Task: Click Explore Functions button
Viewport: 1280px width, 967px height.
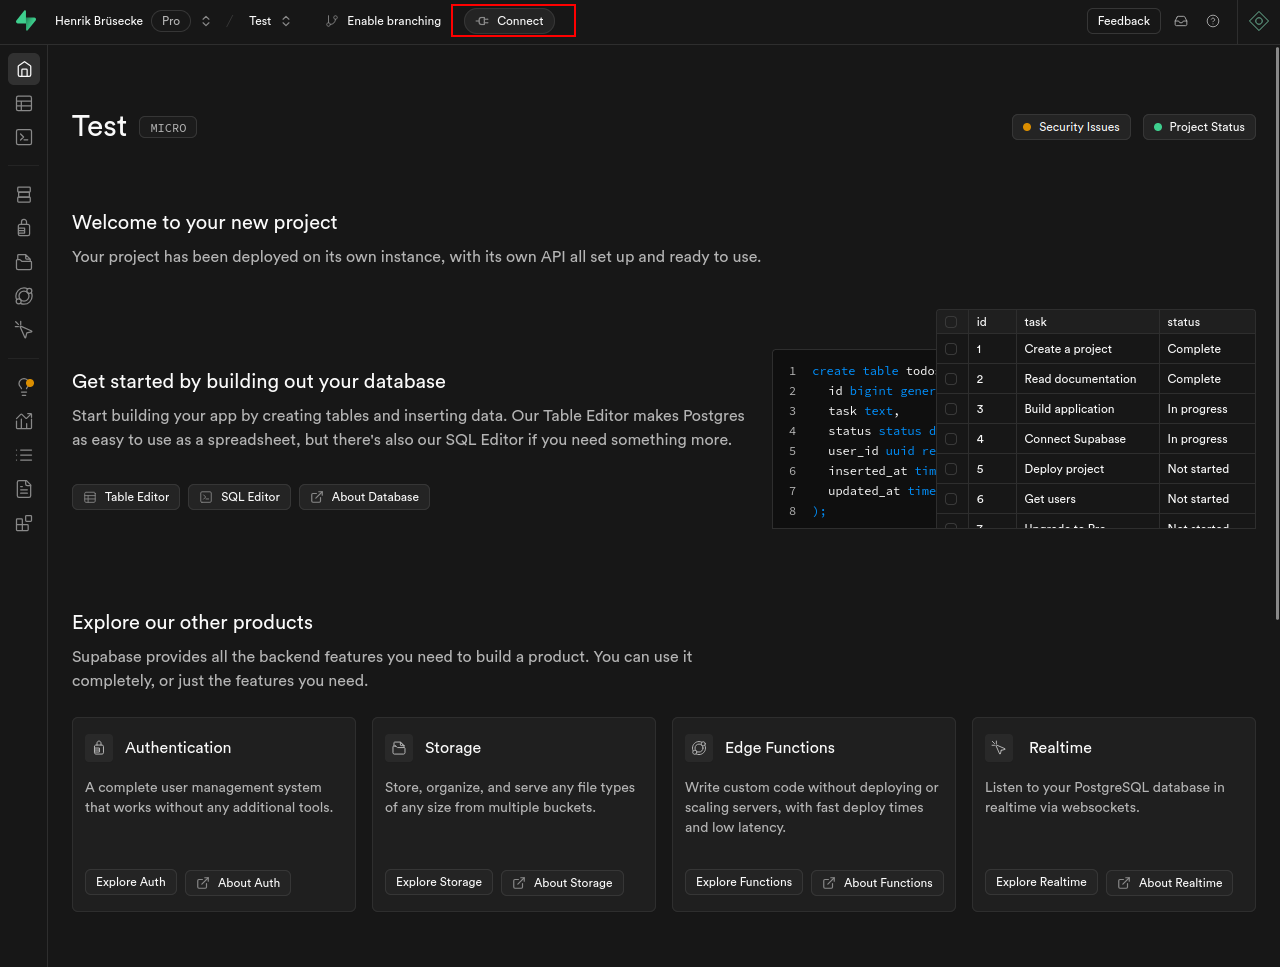Action: point(744,882)
